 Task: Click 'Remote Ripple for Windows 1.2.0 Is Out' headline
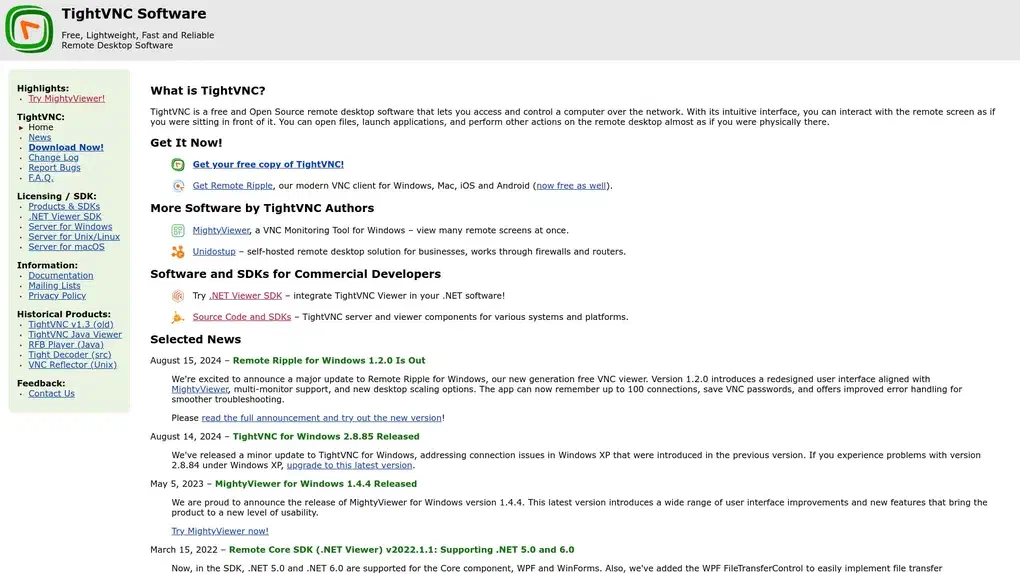(329, 361)
